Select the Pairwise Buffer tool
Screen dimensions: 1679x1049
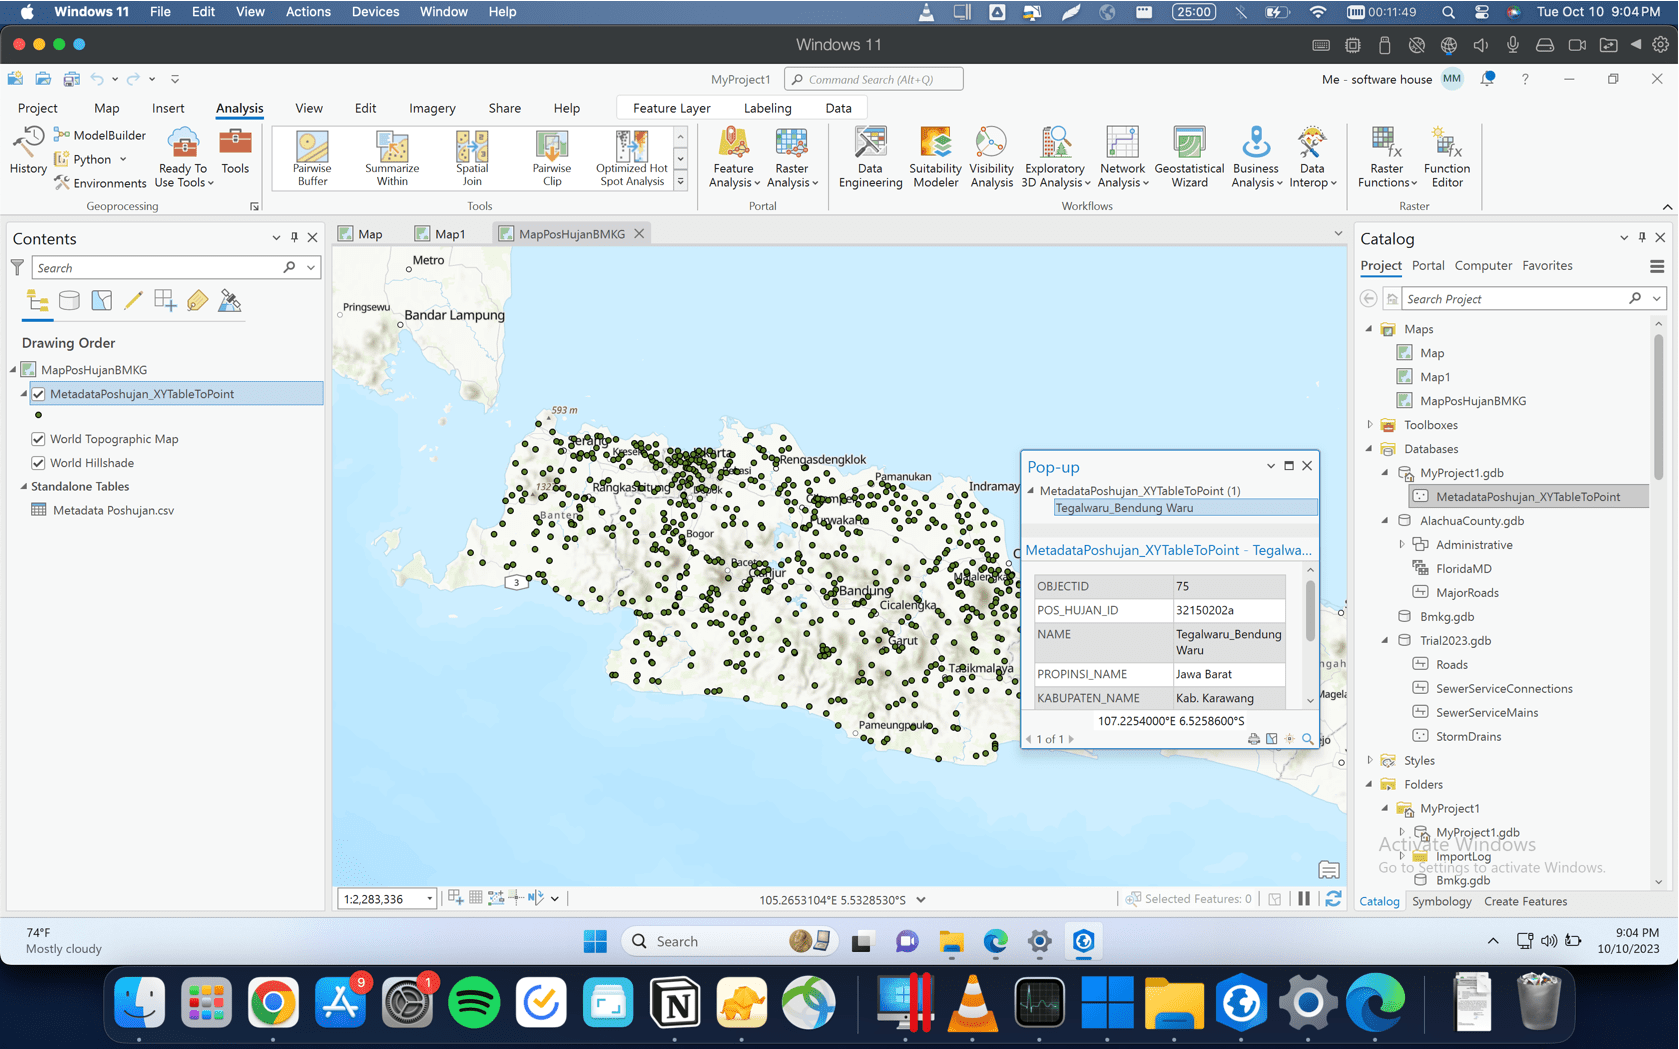pos(311,157)
